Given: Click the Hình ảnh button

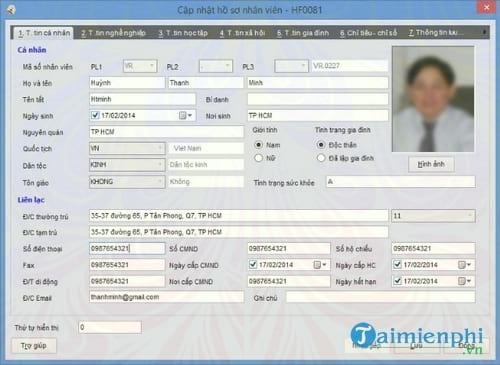Looking at the screenshot, I should coord(431,164).
